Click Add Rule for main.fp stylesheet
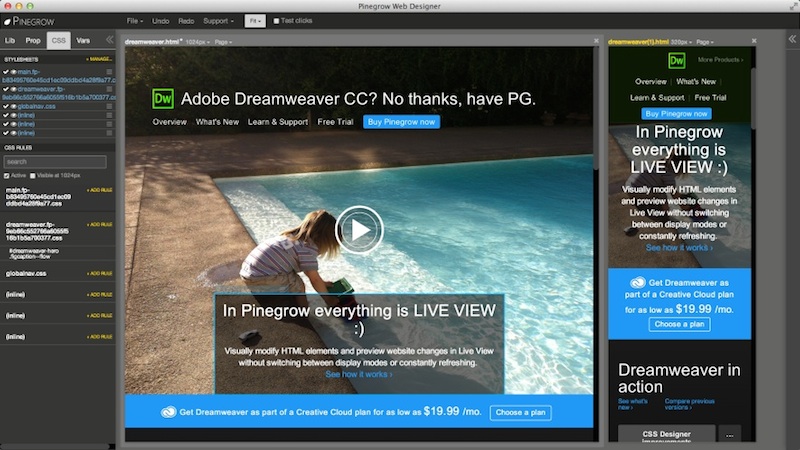 point(99,190)
